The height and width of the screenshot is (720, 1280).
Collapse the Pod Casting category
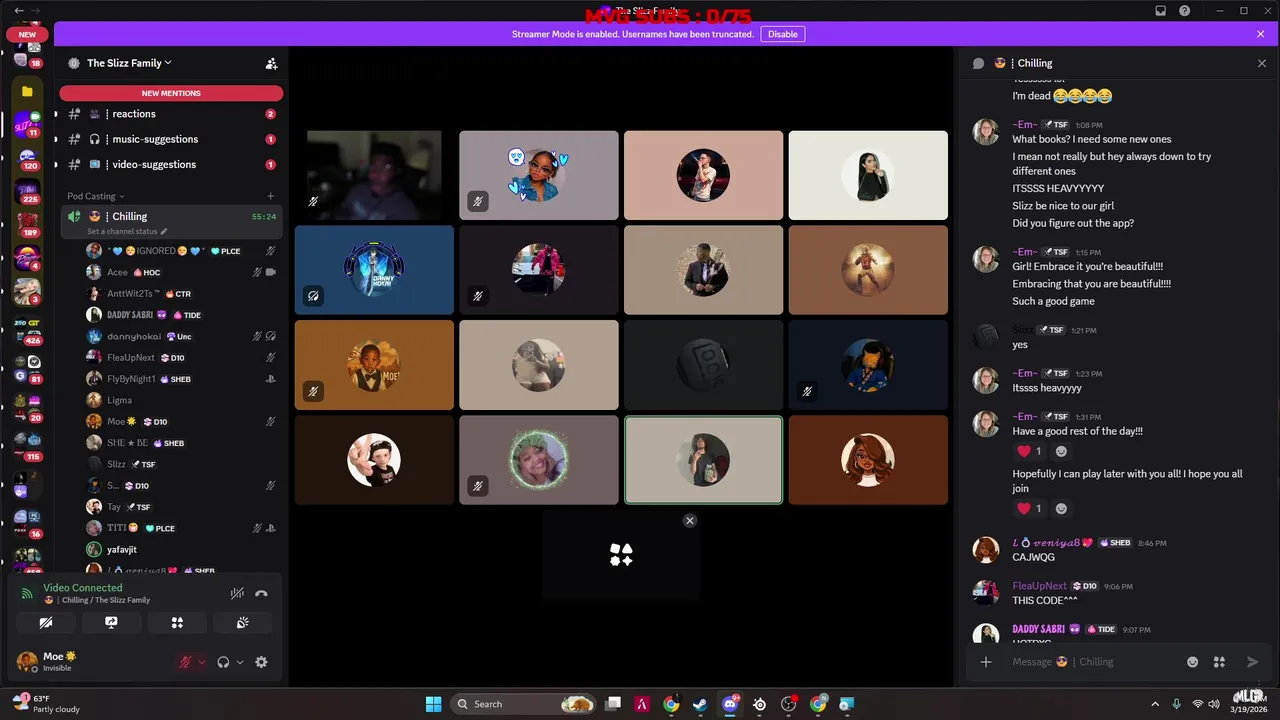pos(96,196)
